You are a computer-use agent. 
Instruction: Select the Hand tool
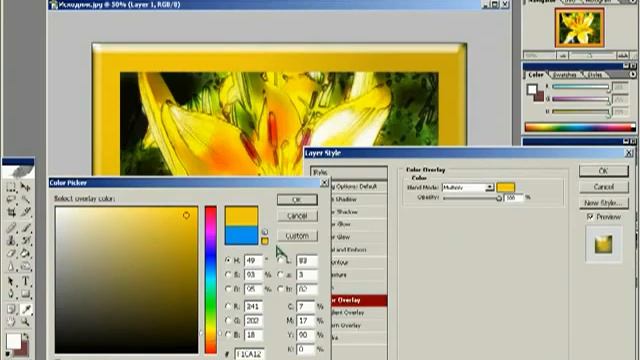coord(11,322)
